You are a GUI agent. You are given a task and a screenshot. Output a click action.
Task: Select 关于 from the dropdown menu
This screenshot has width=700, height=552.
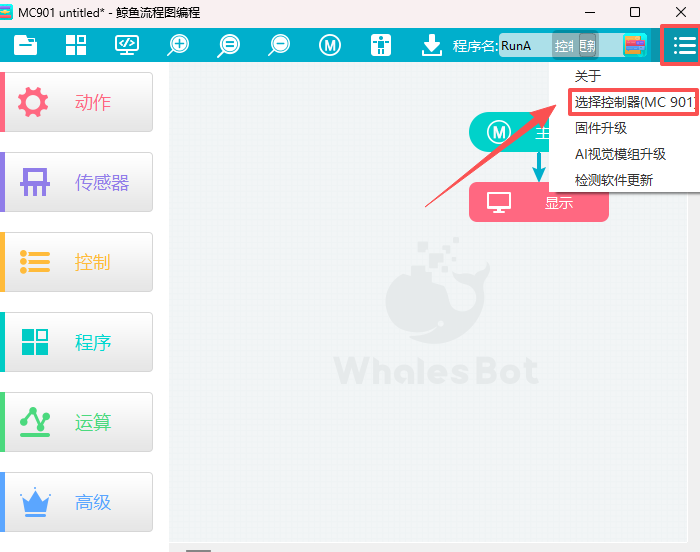click(588, 76)
